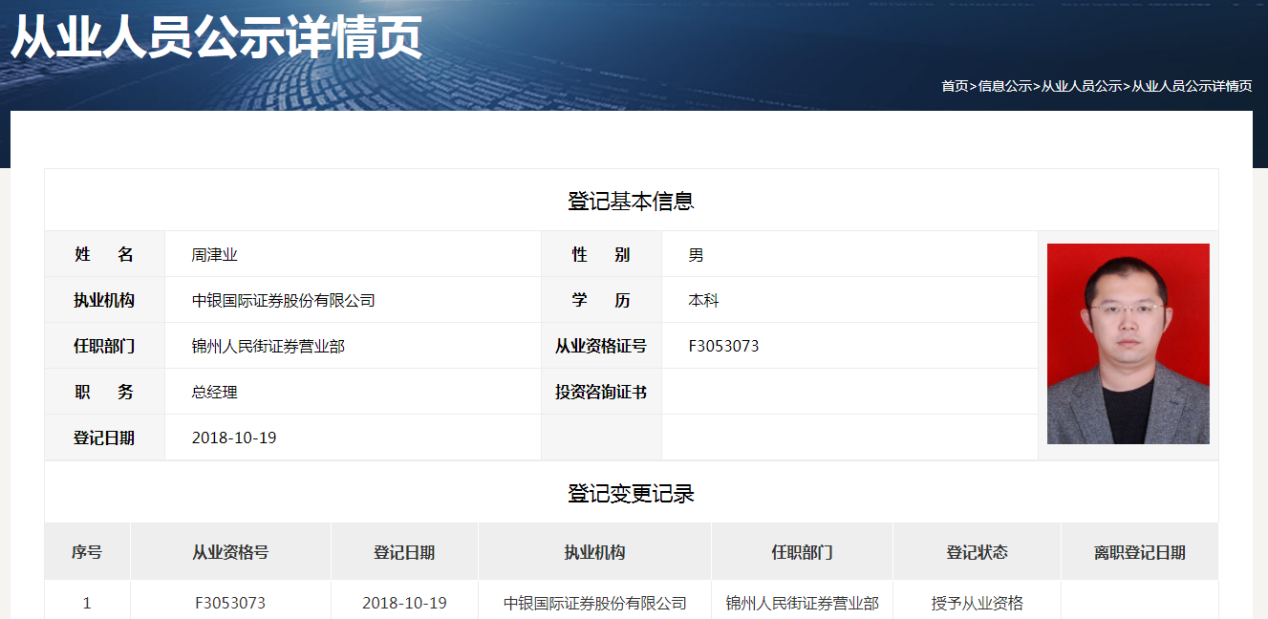Viewport: 1268px width, 619px height.
Task: Click the 序号 column header
Action: click(86, 552)
